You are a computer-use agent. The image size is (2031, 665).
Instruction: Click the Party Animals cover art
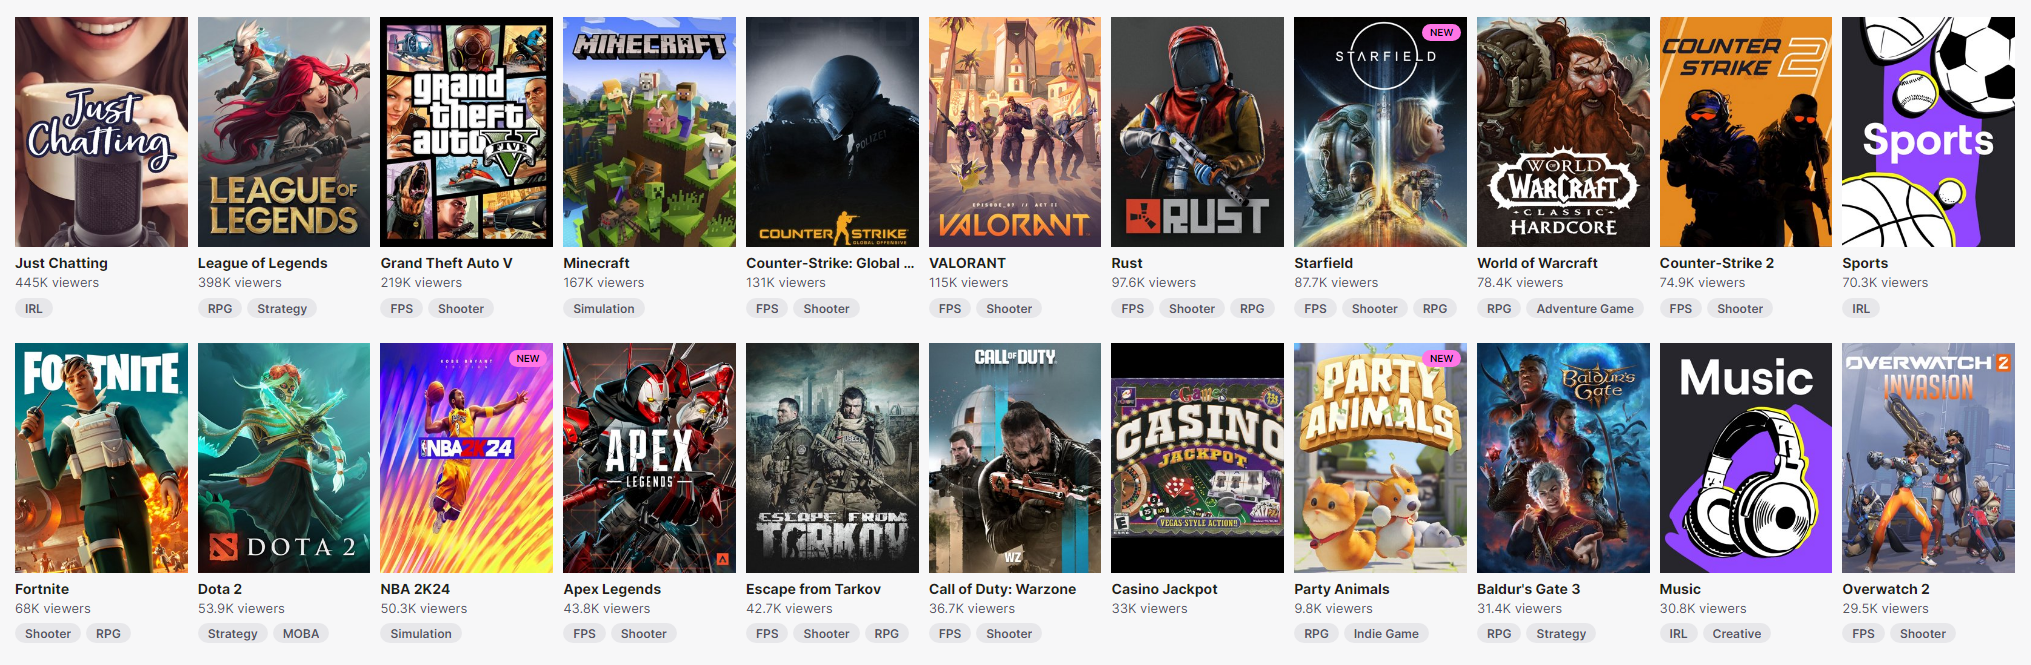point(1380,458)
